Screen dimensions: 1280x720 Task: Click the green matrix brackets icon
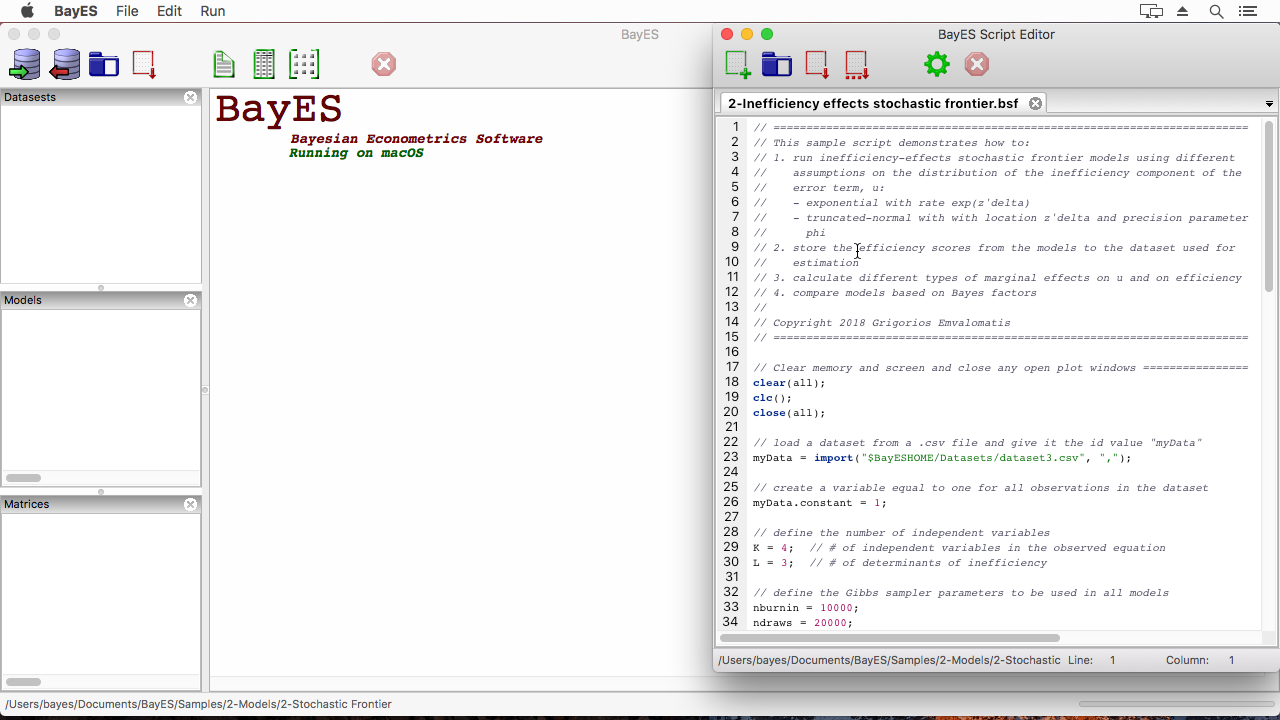(x=304, y=64)
